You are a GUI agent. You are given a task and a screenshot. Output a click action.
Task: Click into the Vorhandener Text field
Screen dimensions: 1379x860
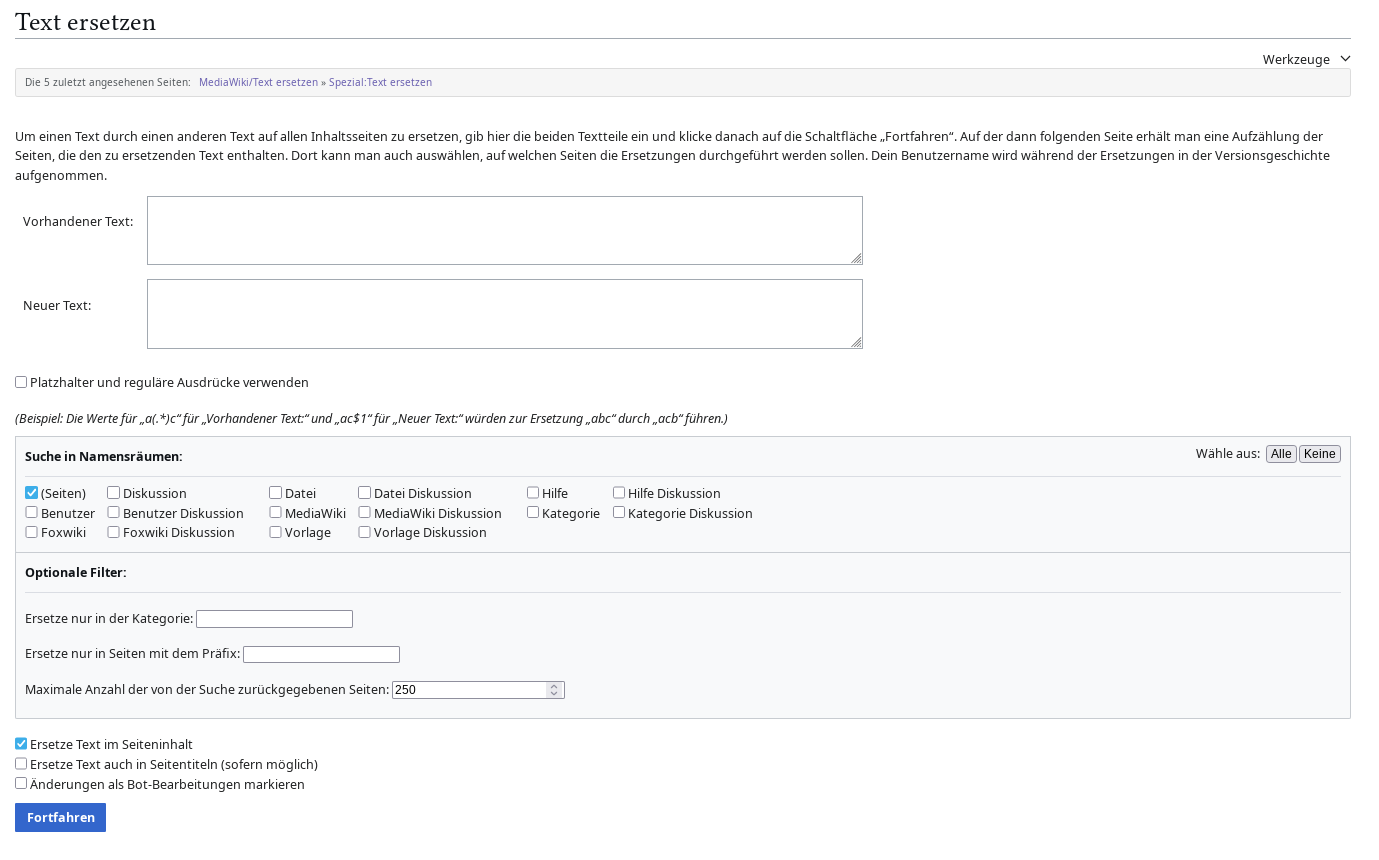(x=505, y=230)
